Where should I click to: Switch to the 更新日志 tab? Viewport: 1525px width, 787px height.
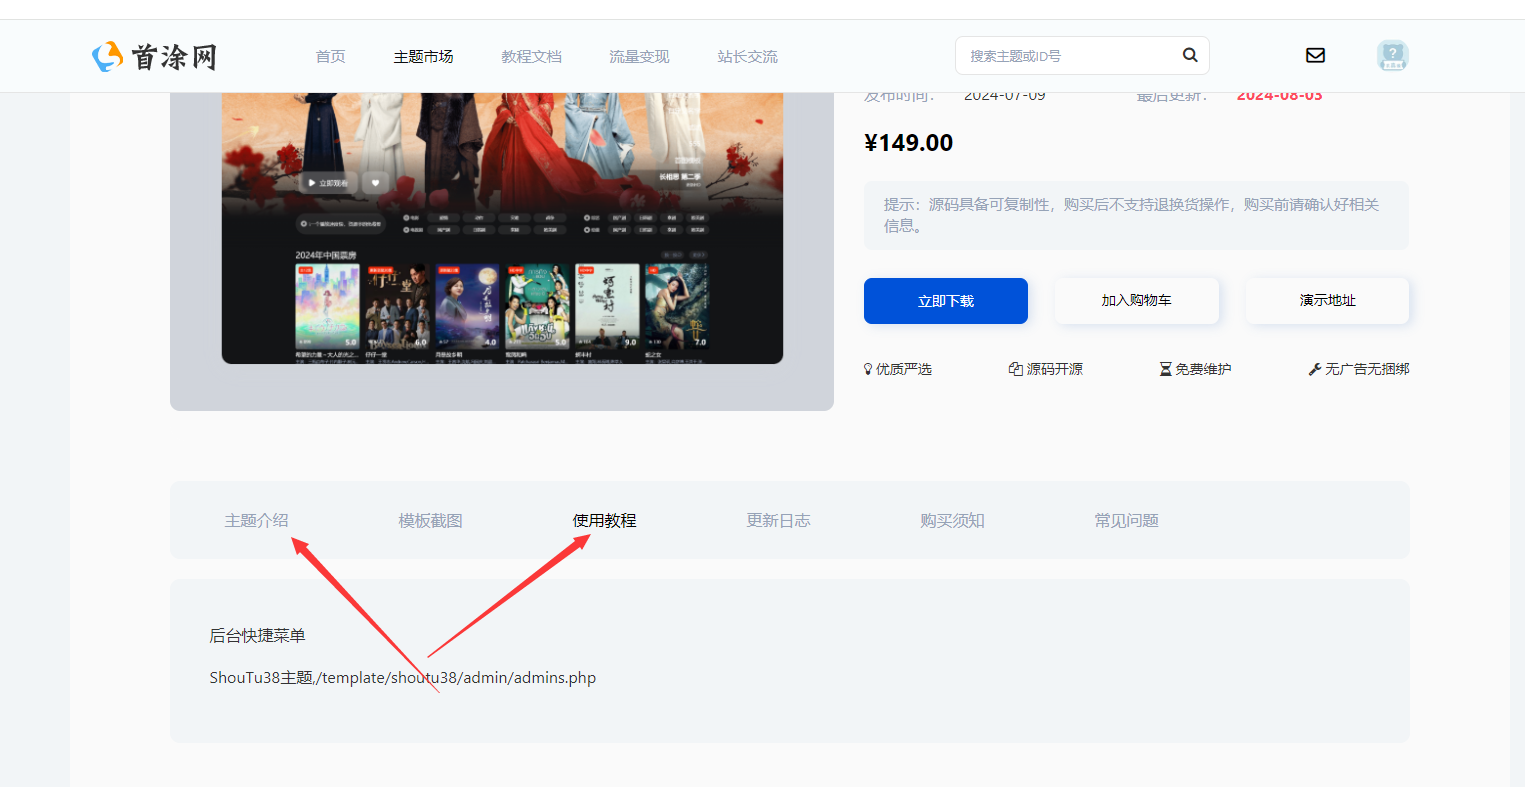779,520
